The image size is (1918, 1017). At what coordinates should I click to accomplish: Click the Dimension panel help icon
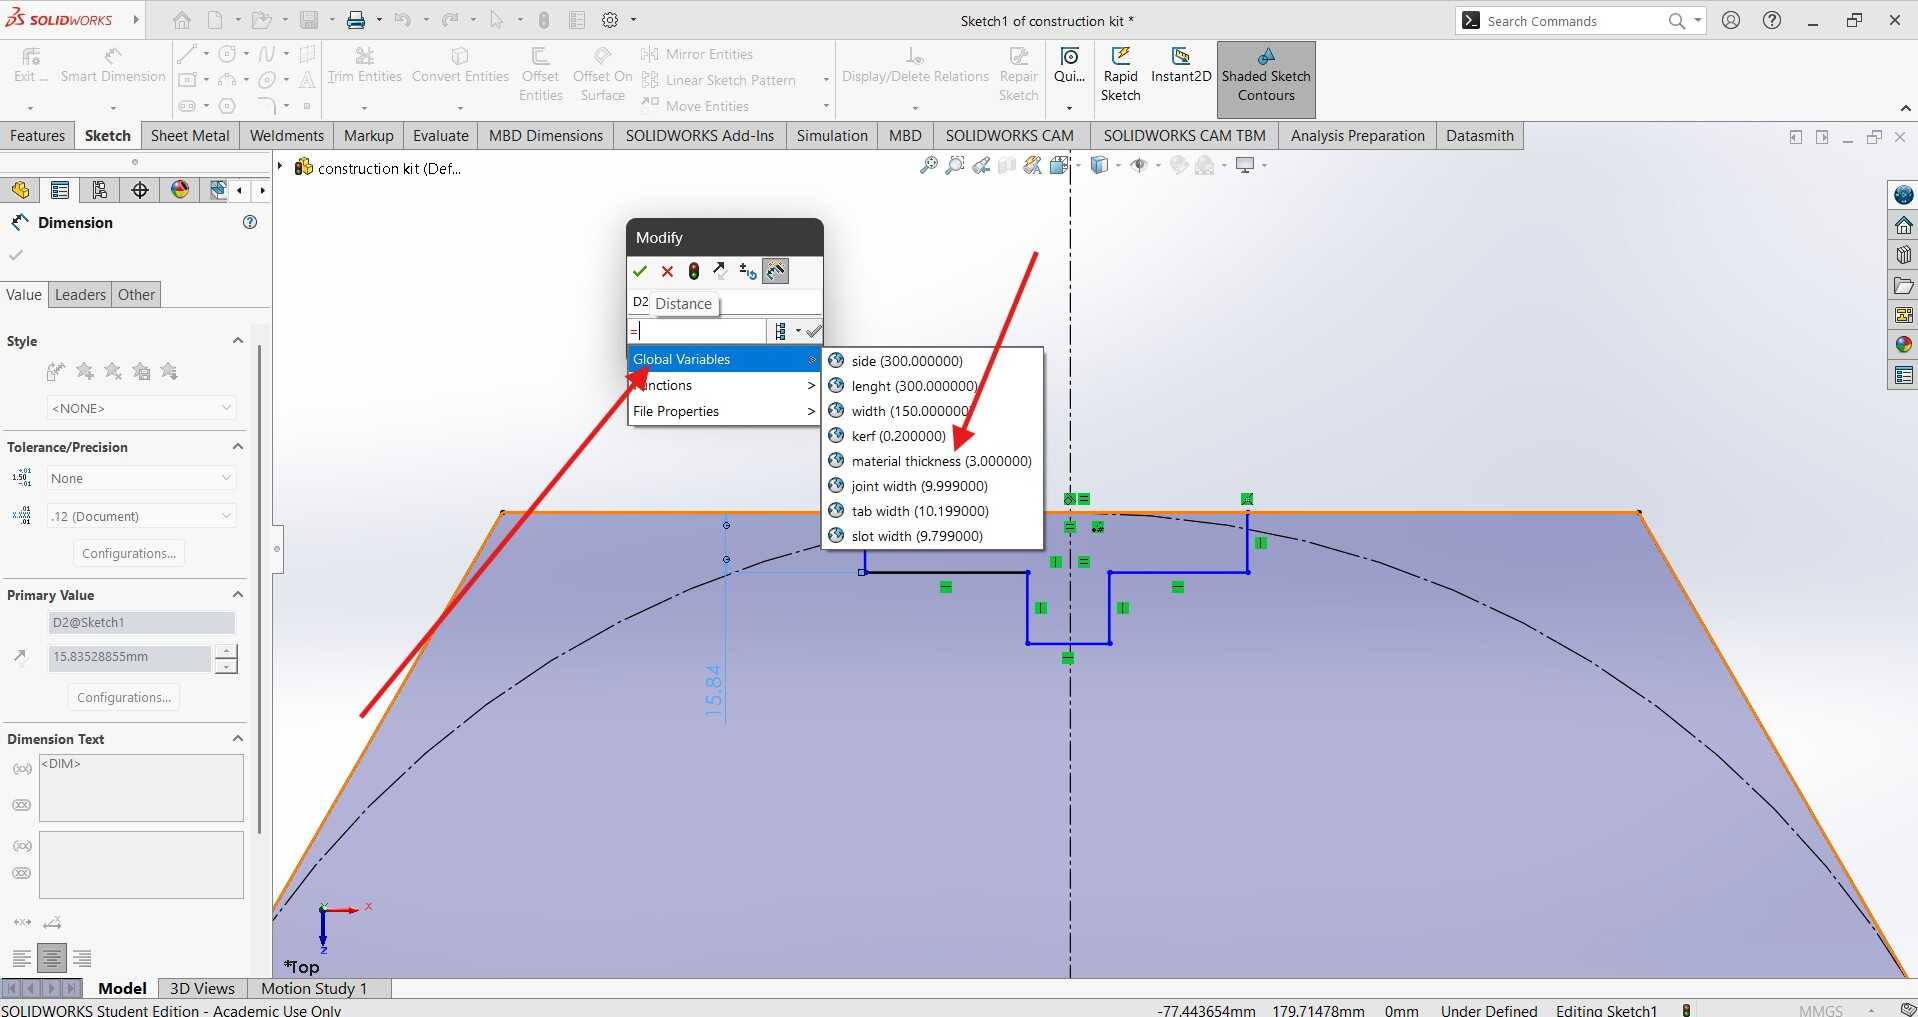(x=250, y=222)
